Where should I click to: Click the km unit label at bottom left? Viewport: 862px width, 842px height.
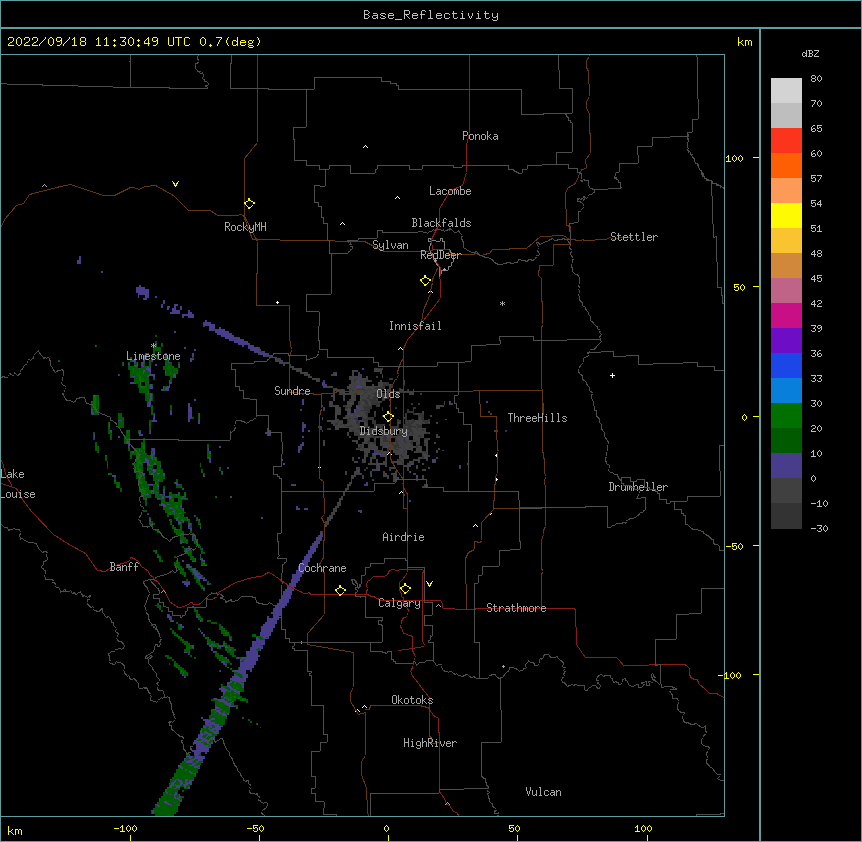click(15, 830)
